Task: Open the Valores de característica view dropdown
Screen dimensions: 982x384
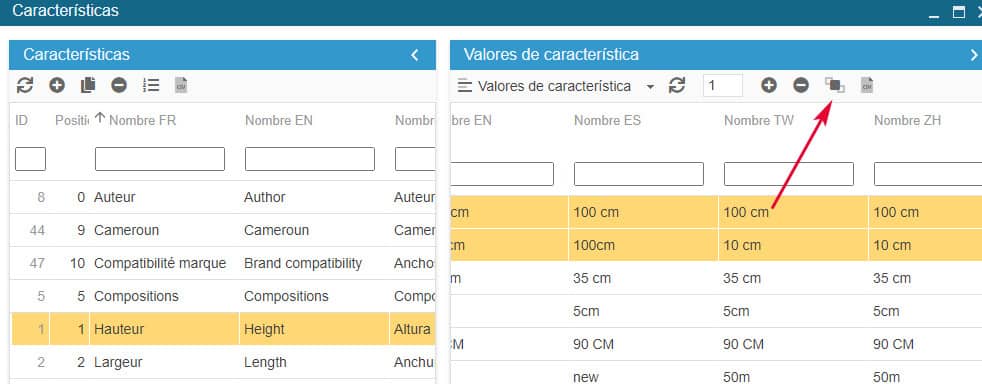Action: click(556, 86)
